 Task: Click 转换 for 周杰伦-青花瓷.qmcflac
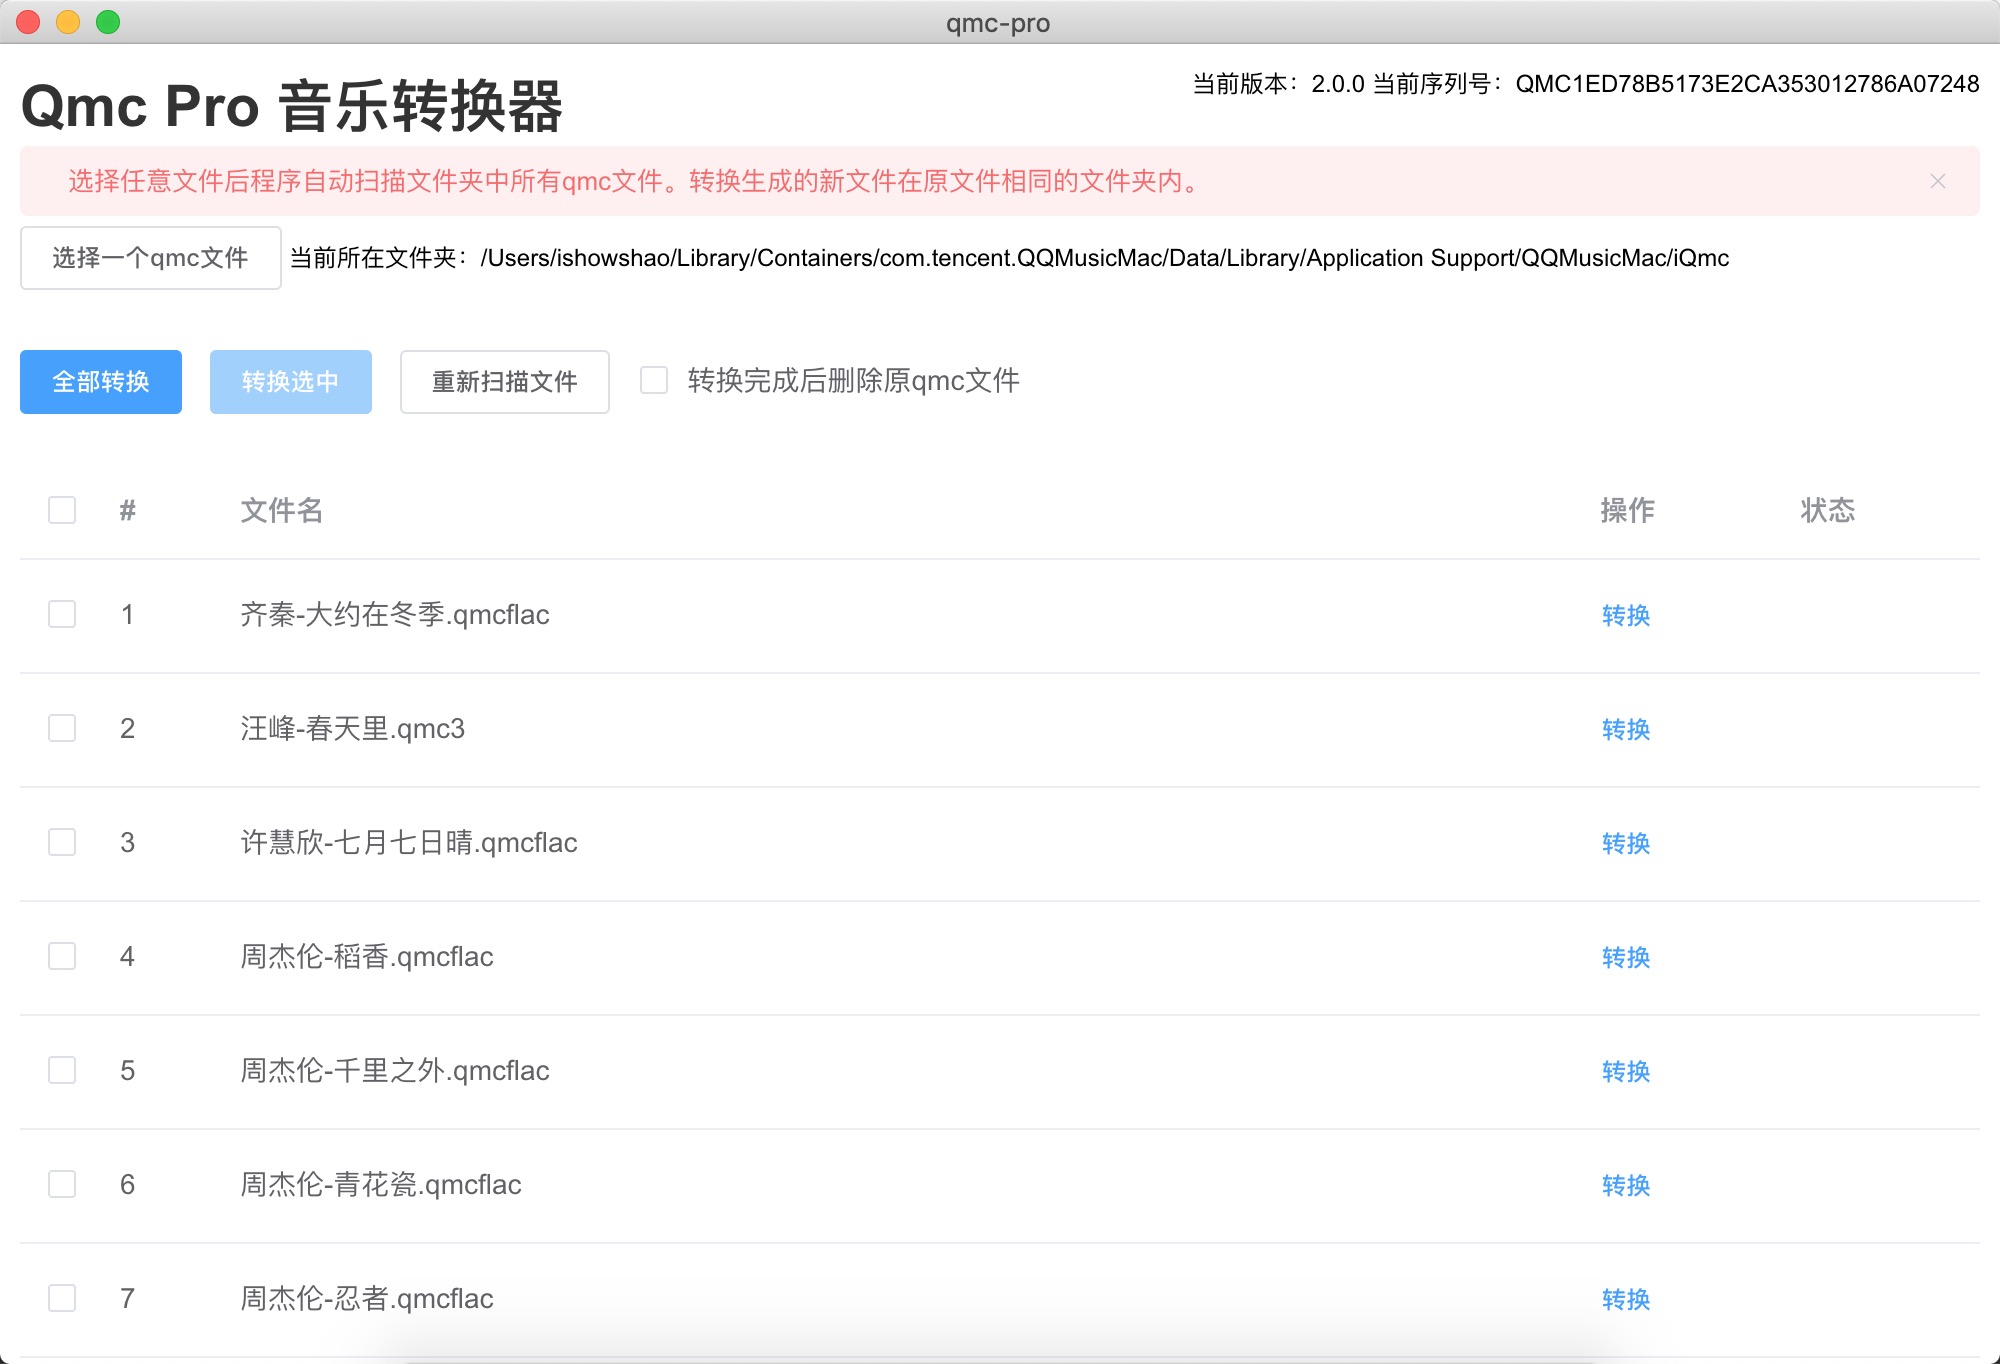click(1625, 1185)
